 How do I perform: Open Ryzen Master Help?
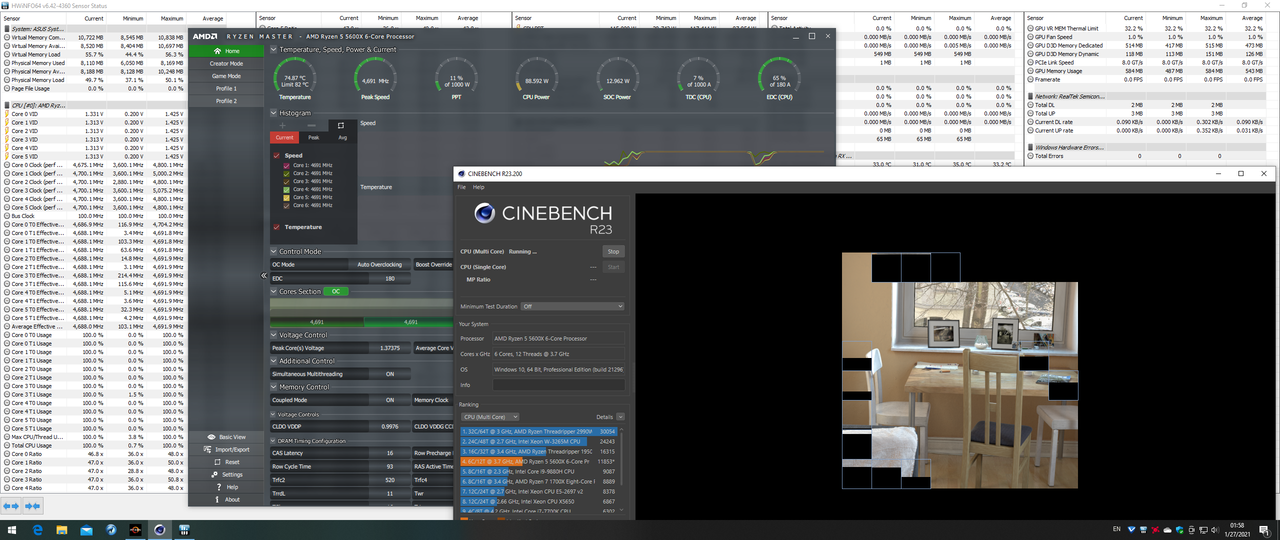tap(226, 487)
